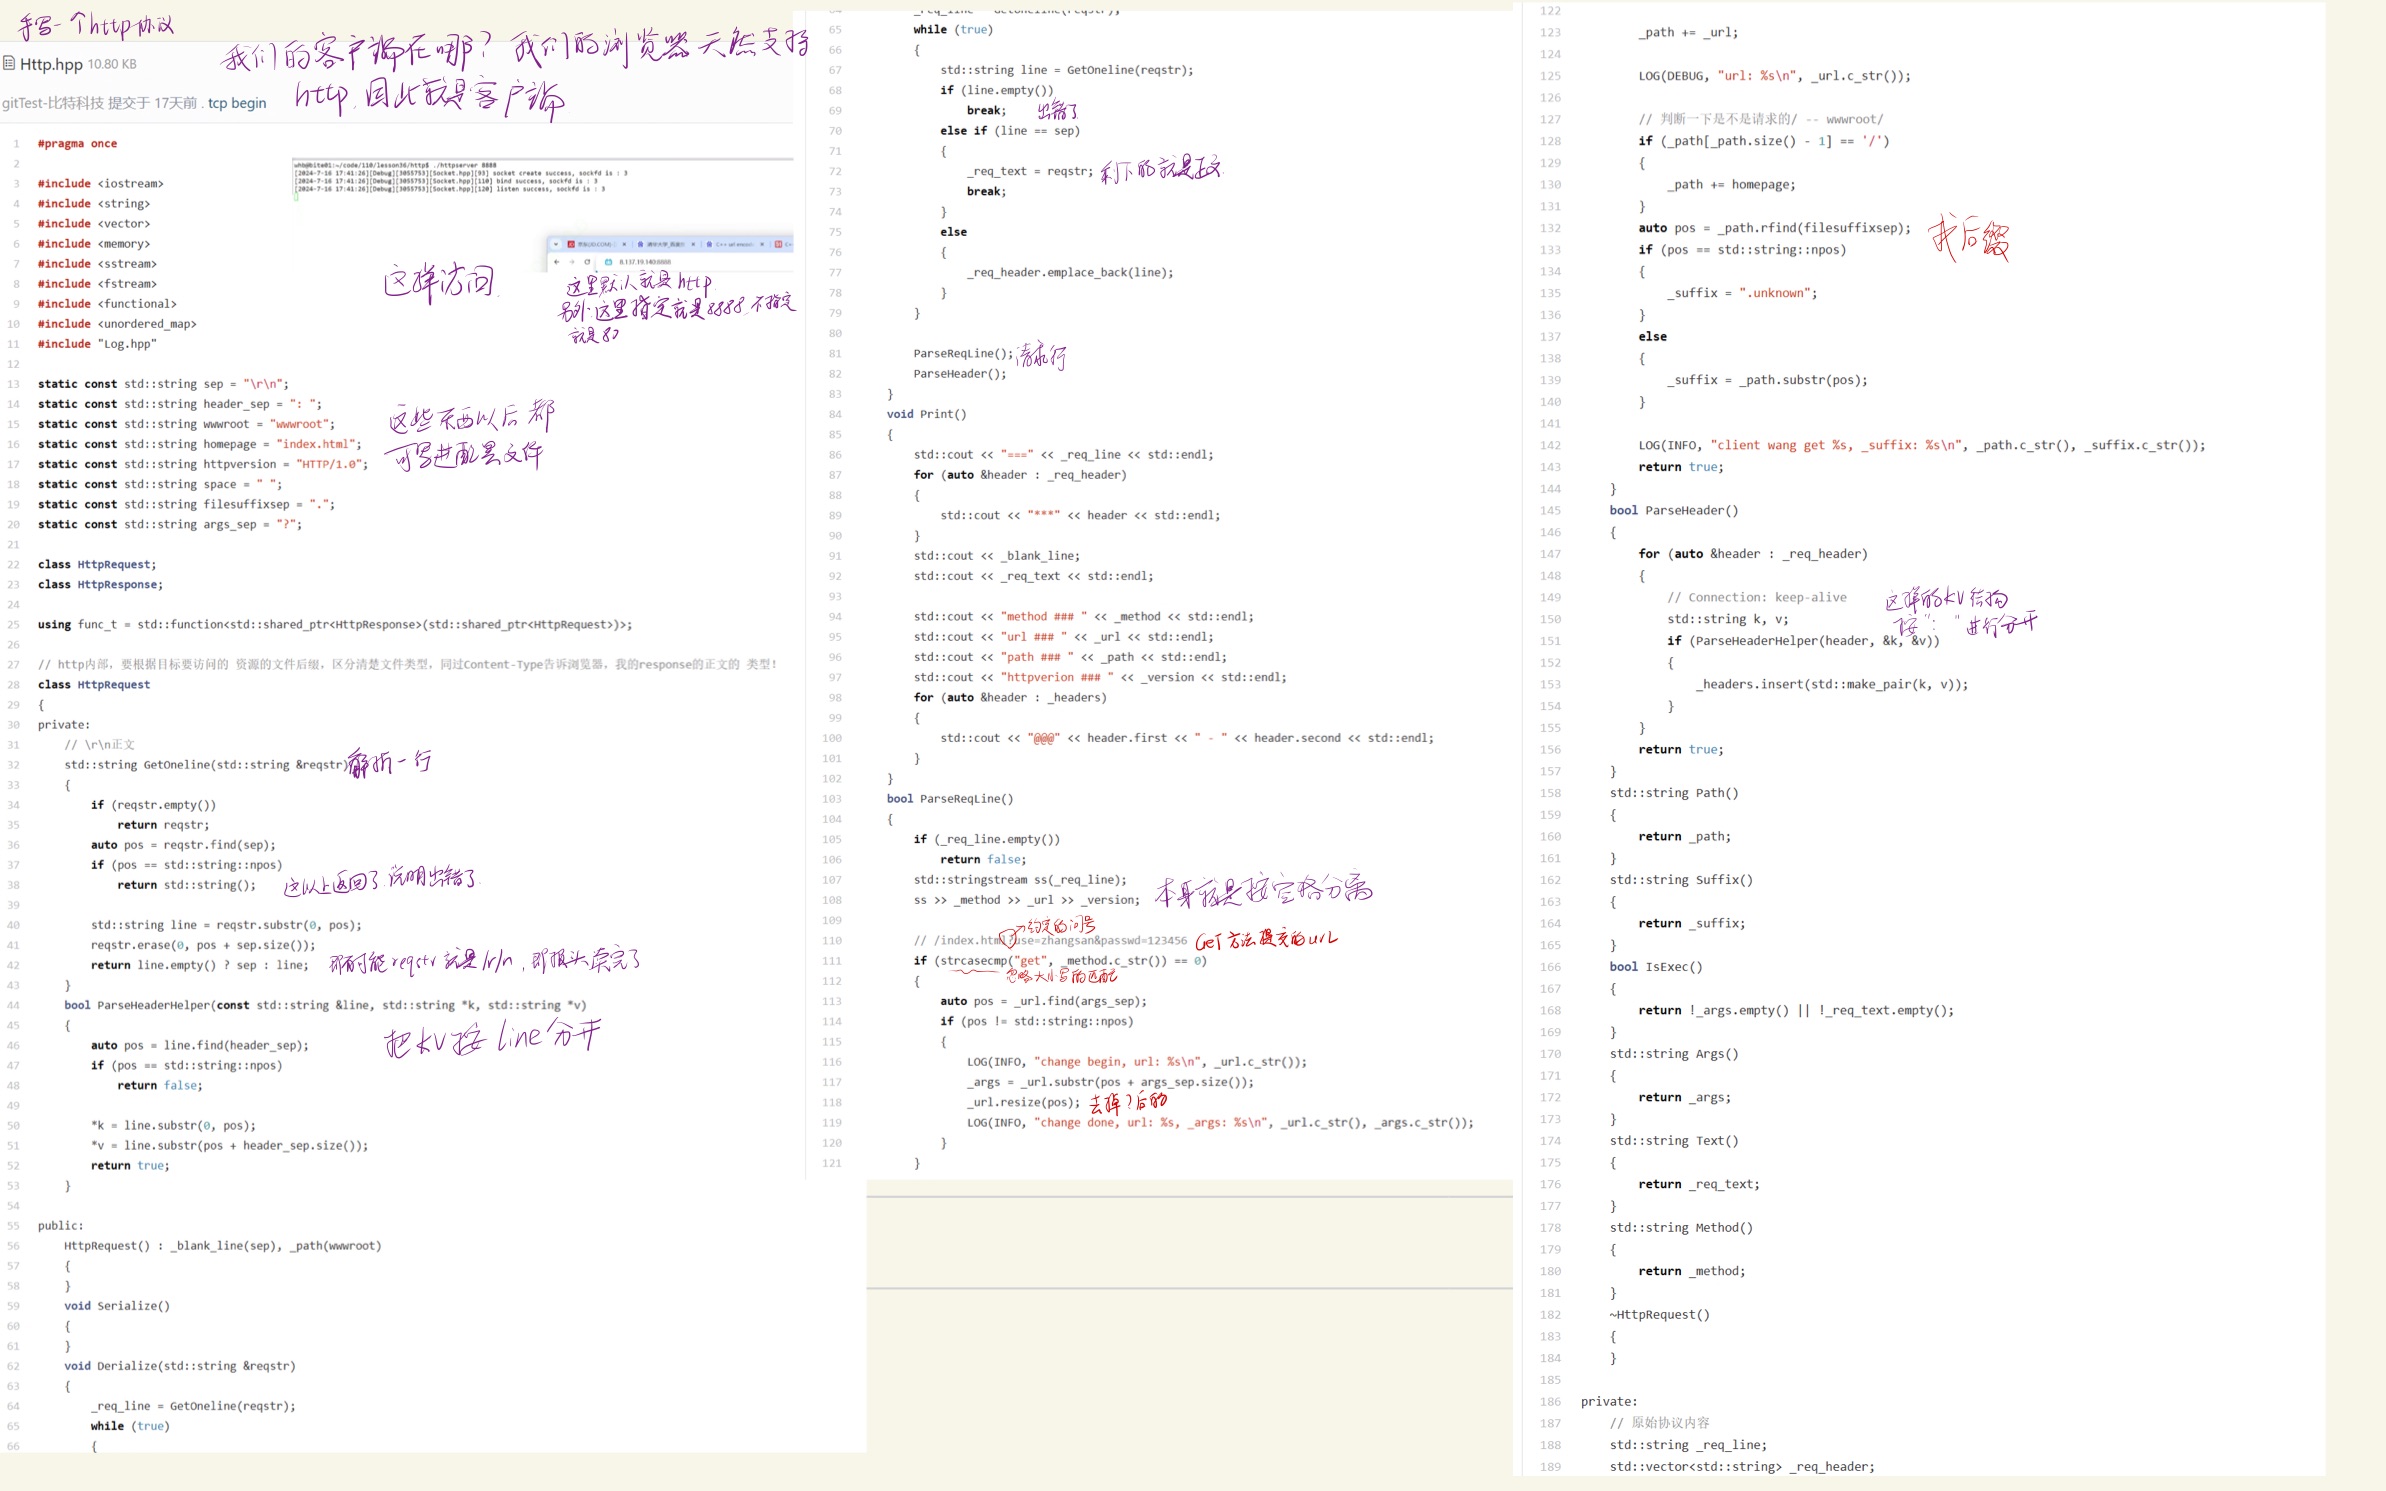This screenshot has width=2386, height=1491.
Task: Click the 8.137.19.140:8888 address field
Action: click(645, 262)
